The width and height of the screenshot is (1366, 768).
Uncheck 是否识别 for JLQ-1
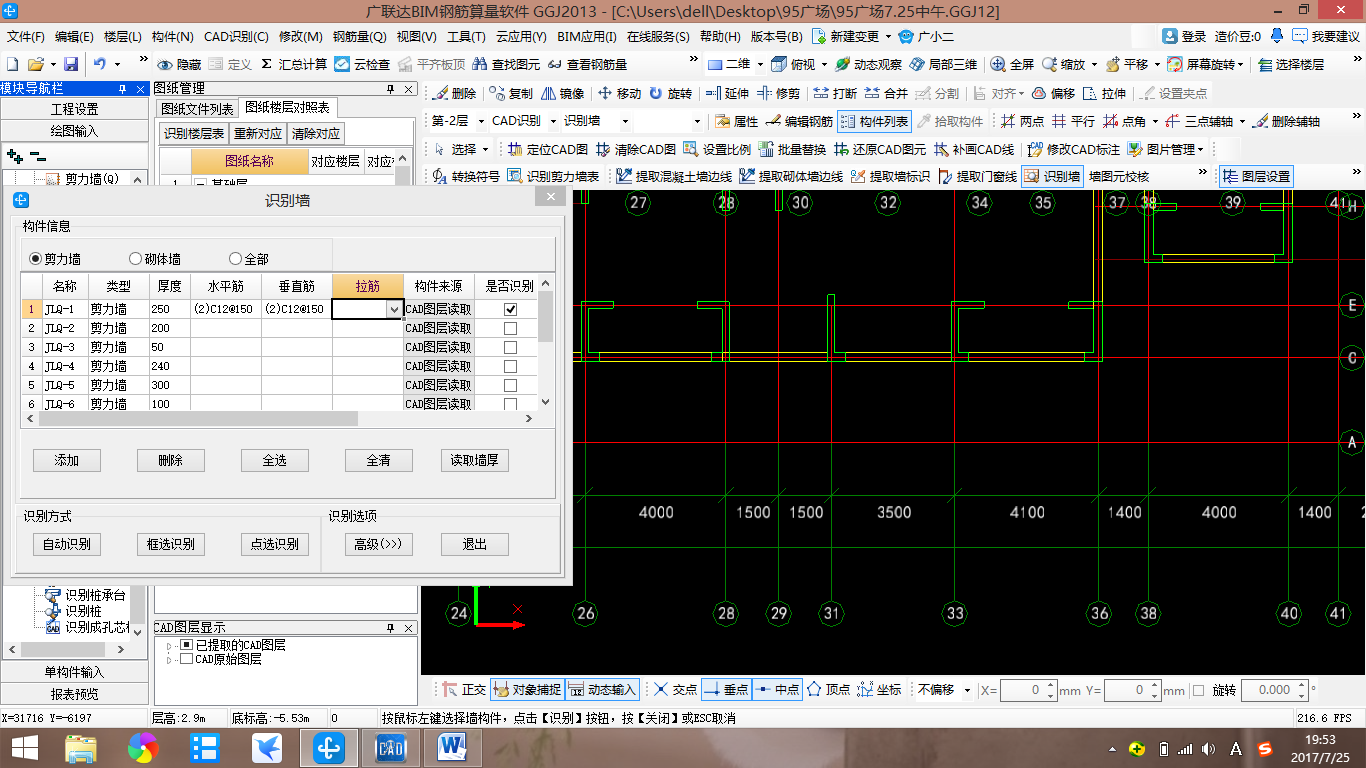click(x=510, y=310)
